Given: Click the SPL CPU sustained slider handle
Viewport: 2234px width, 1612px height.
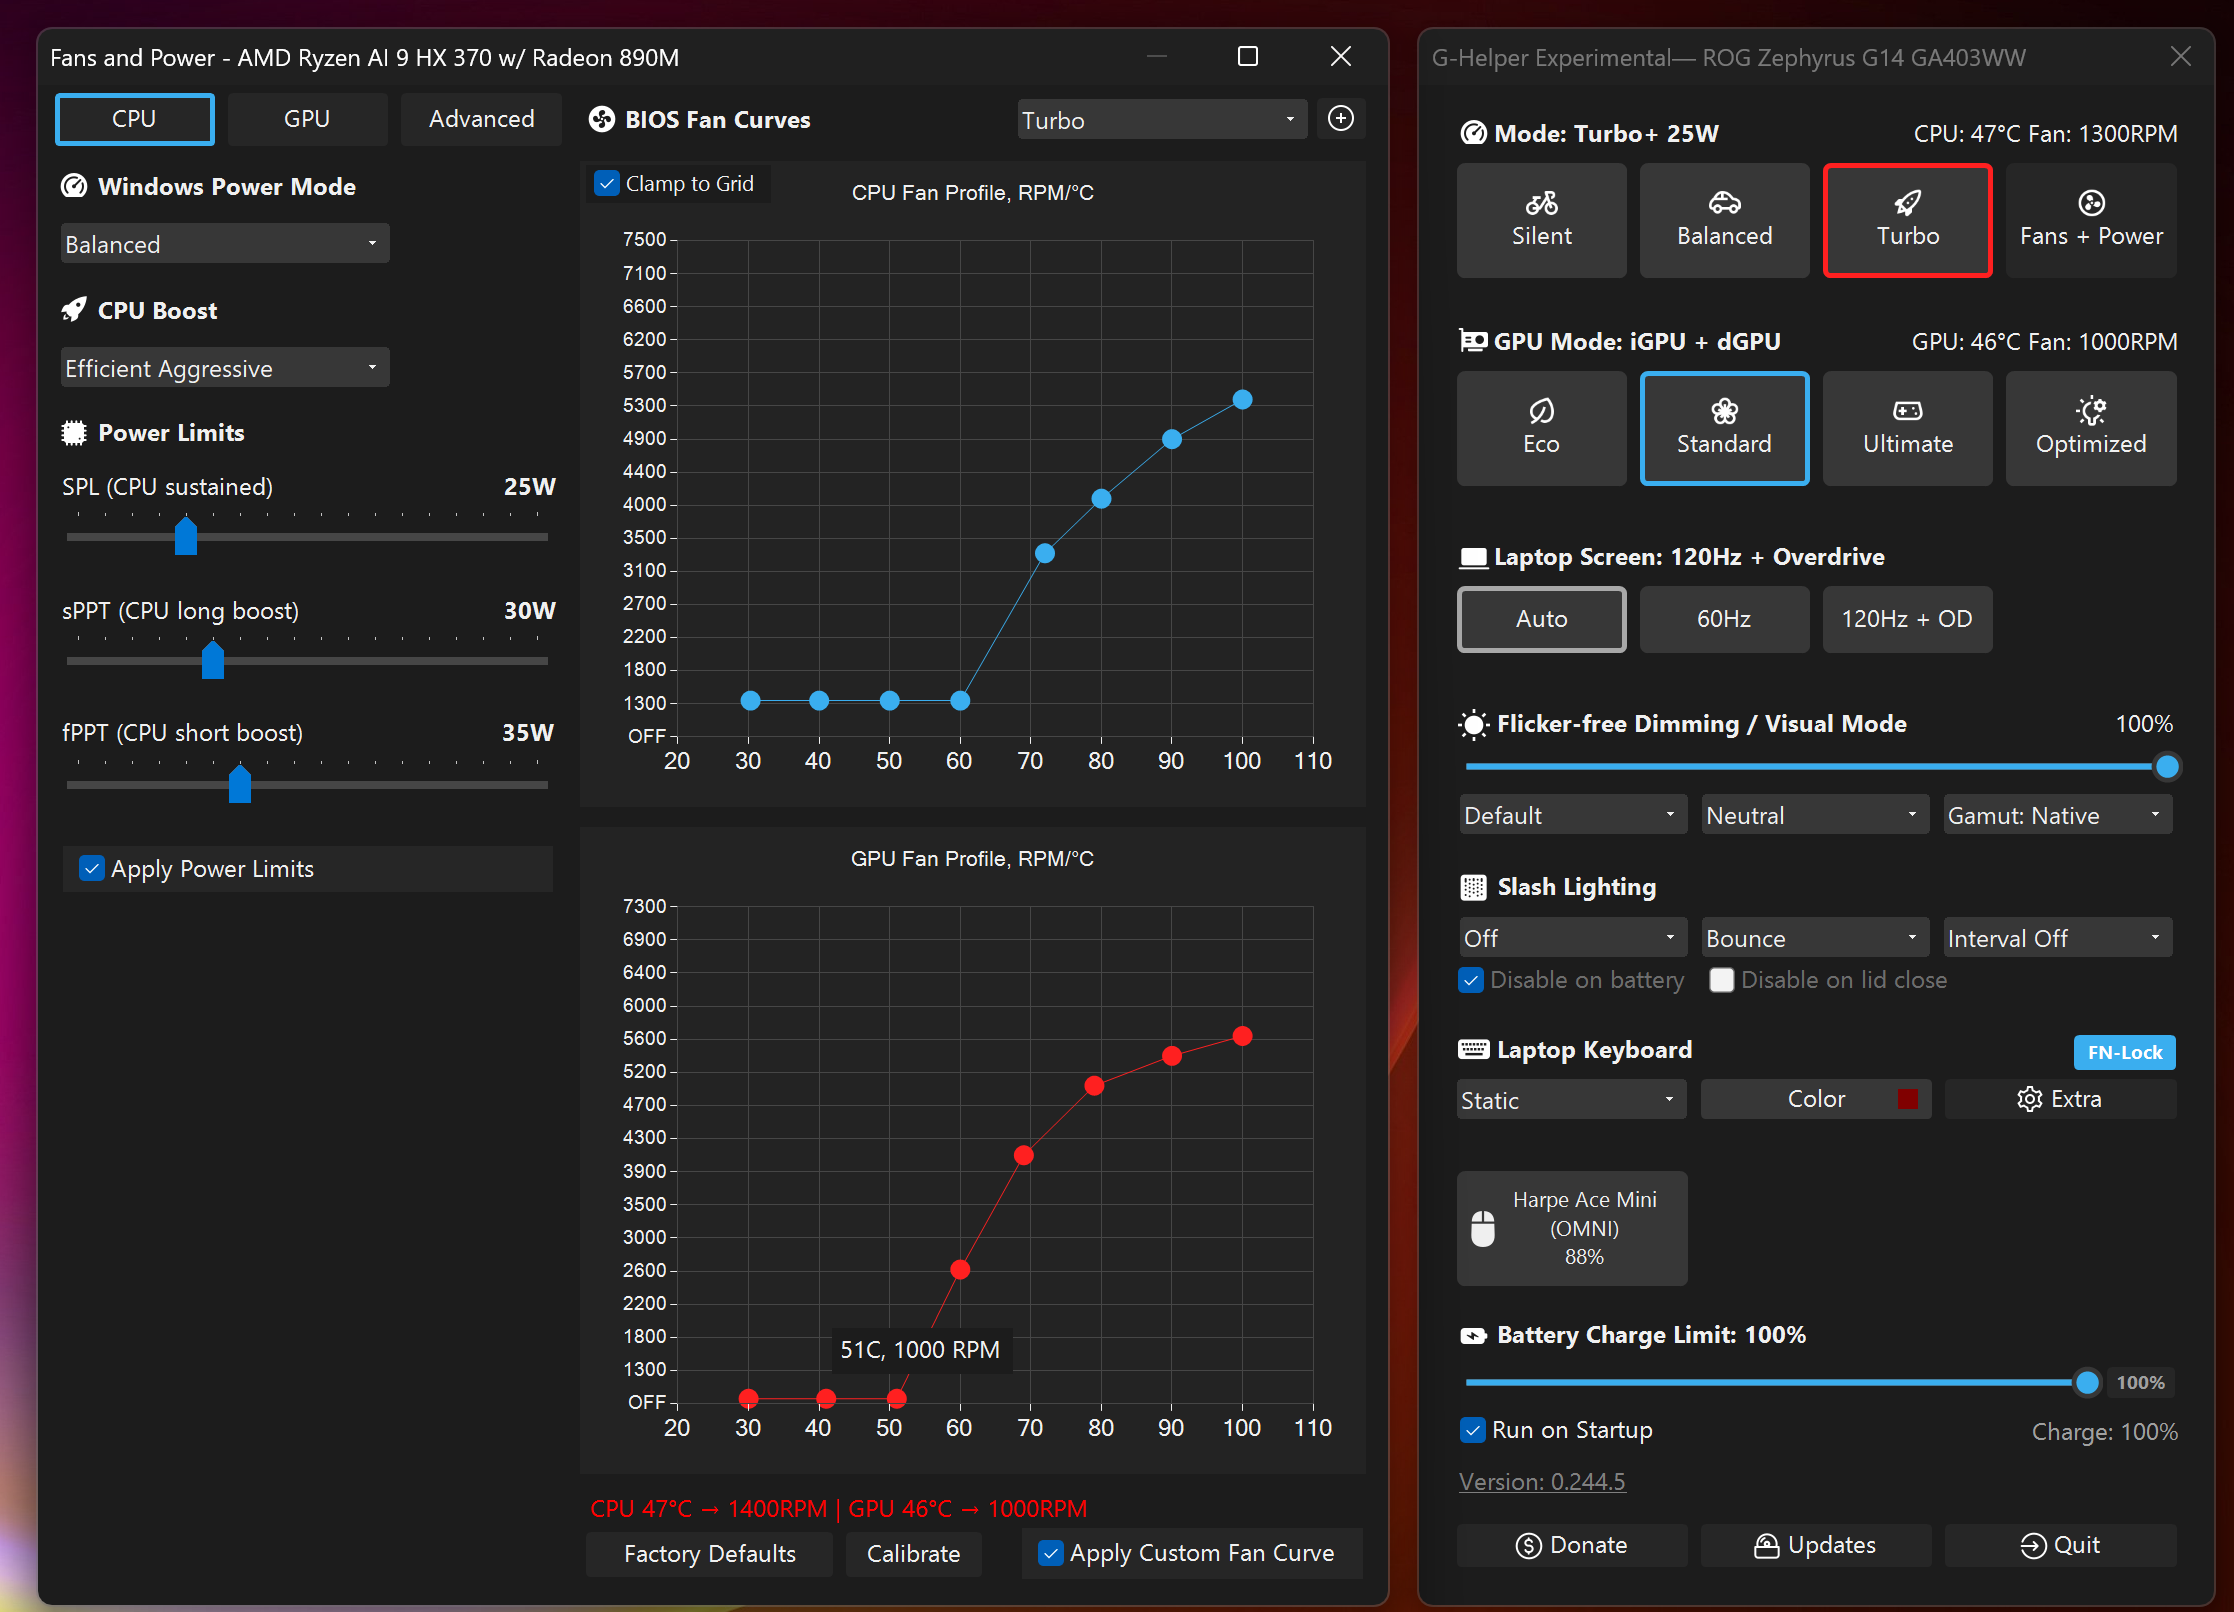Looking at the screenshot, I should (x=186, y=536).
